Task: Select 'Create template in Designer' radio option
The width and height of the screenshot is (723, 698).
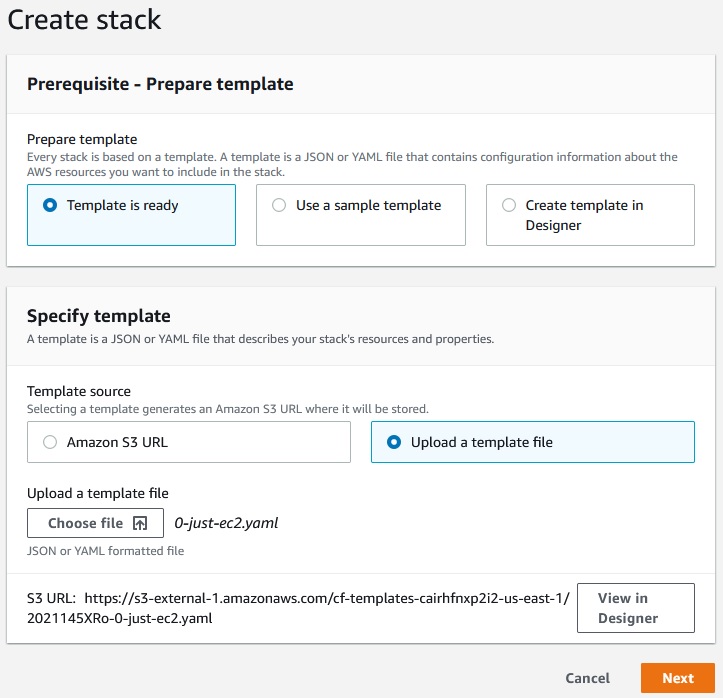Action: click(x=590, y=215)
